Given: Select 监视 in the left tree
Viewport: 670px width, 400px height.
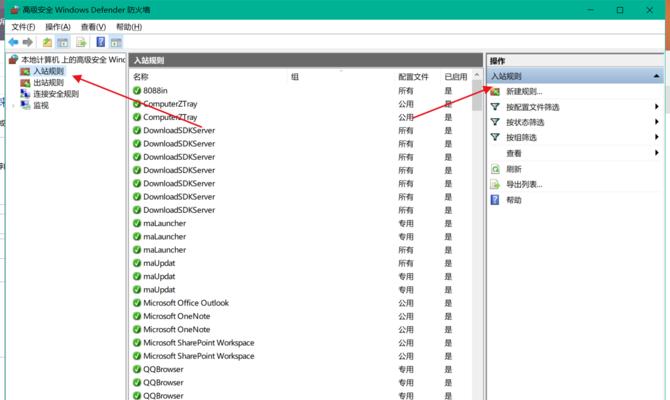Looking at the screenshot, I should [41, 105].
